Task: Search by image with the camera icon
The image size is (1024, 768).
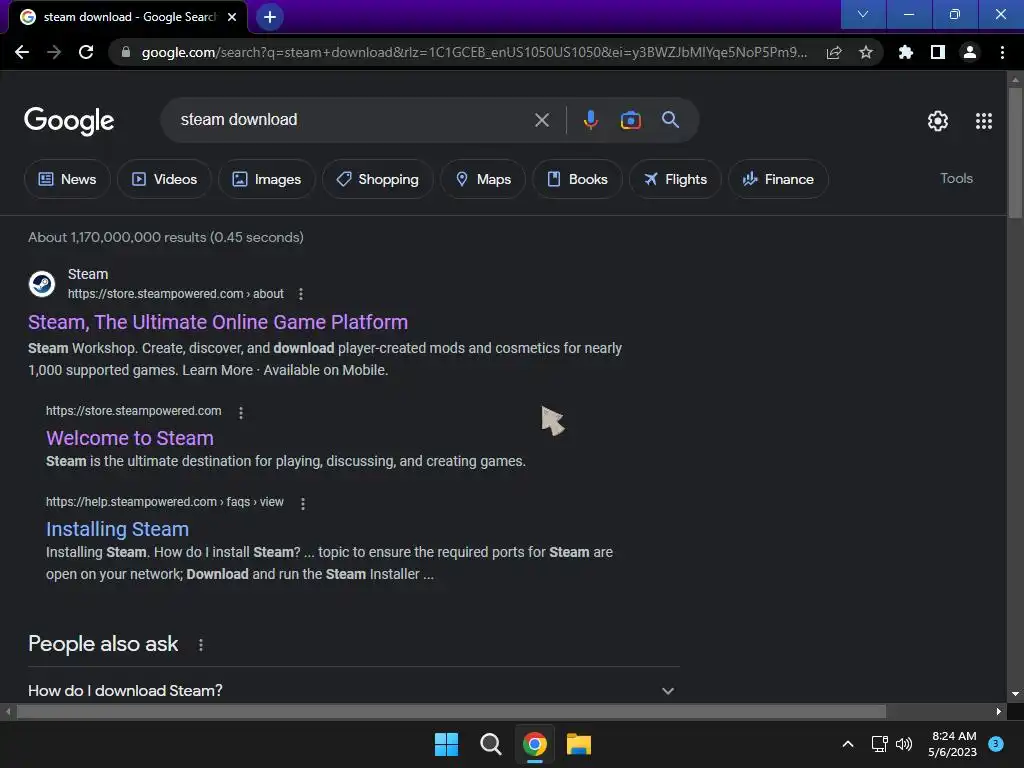Action: [x=630, y=120]
